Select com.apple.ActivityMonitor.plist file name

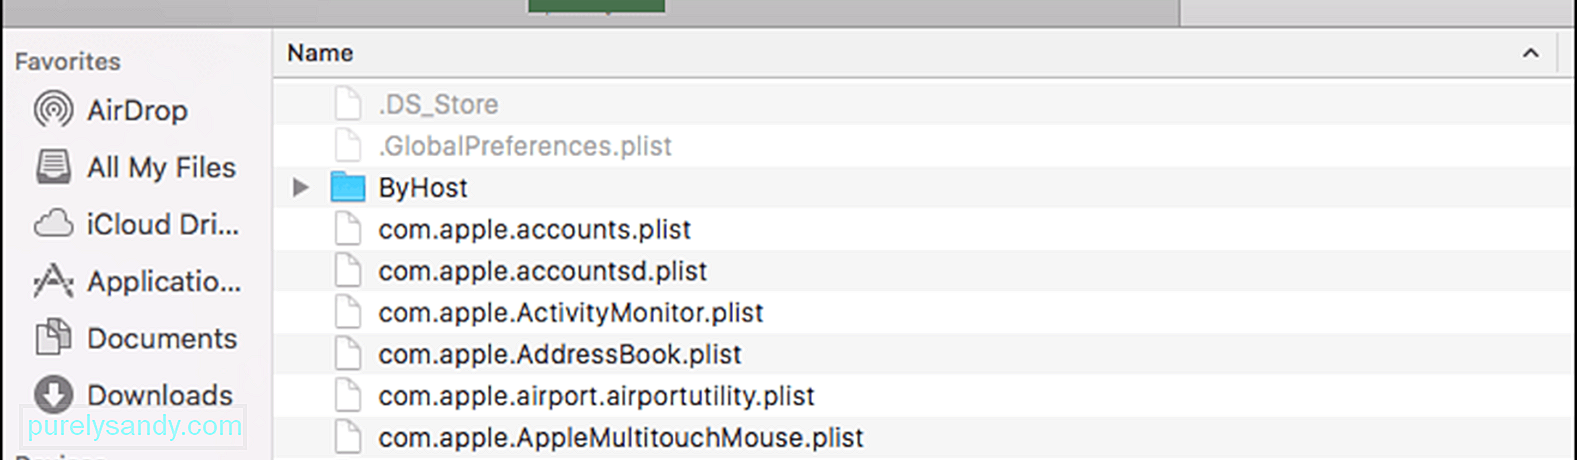(x=571, y=313)
